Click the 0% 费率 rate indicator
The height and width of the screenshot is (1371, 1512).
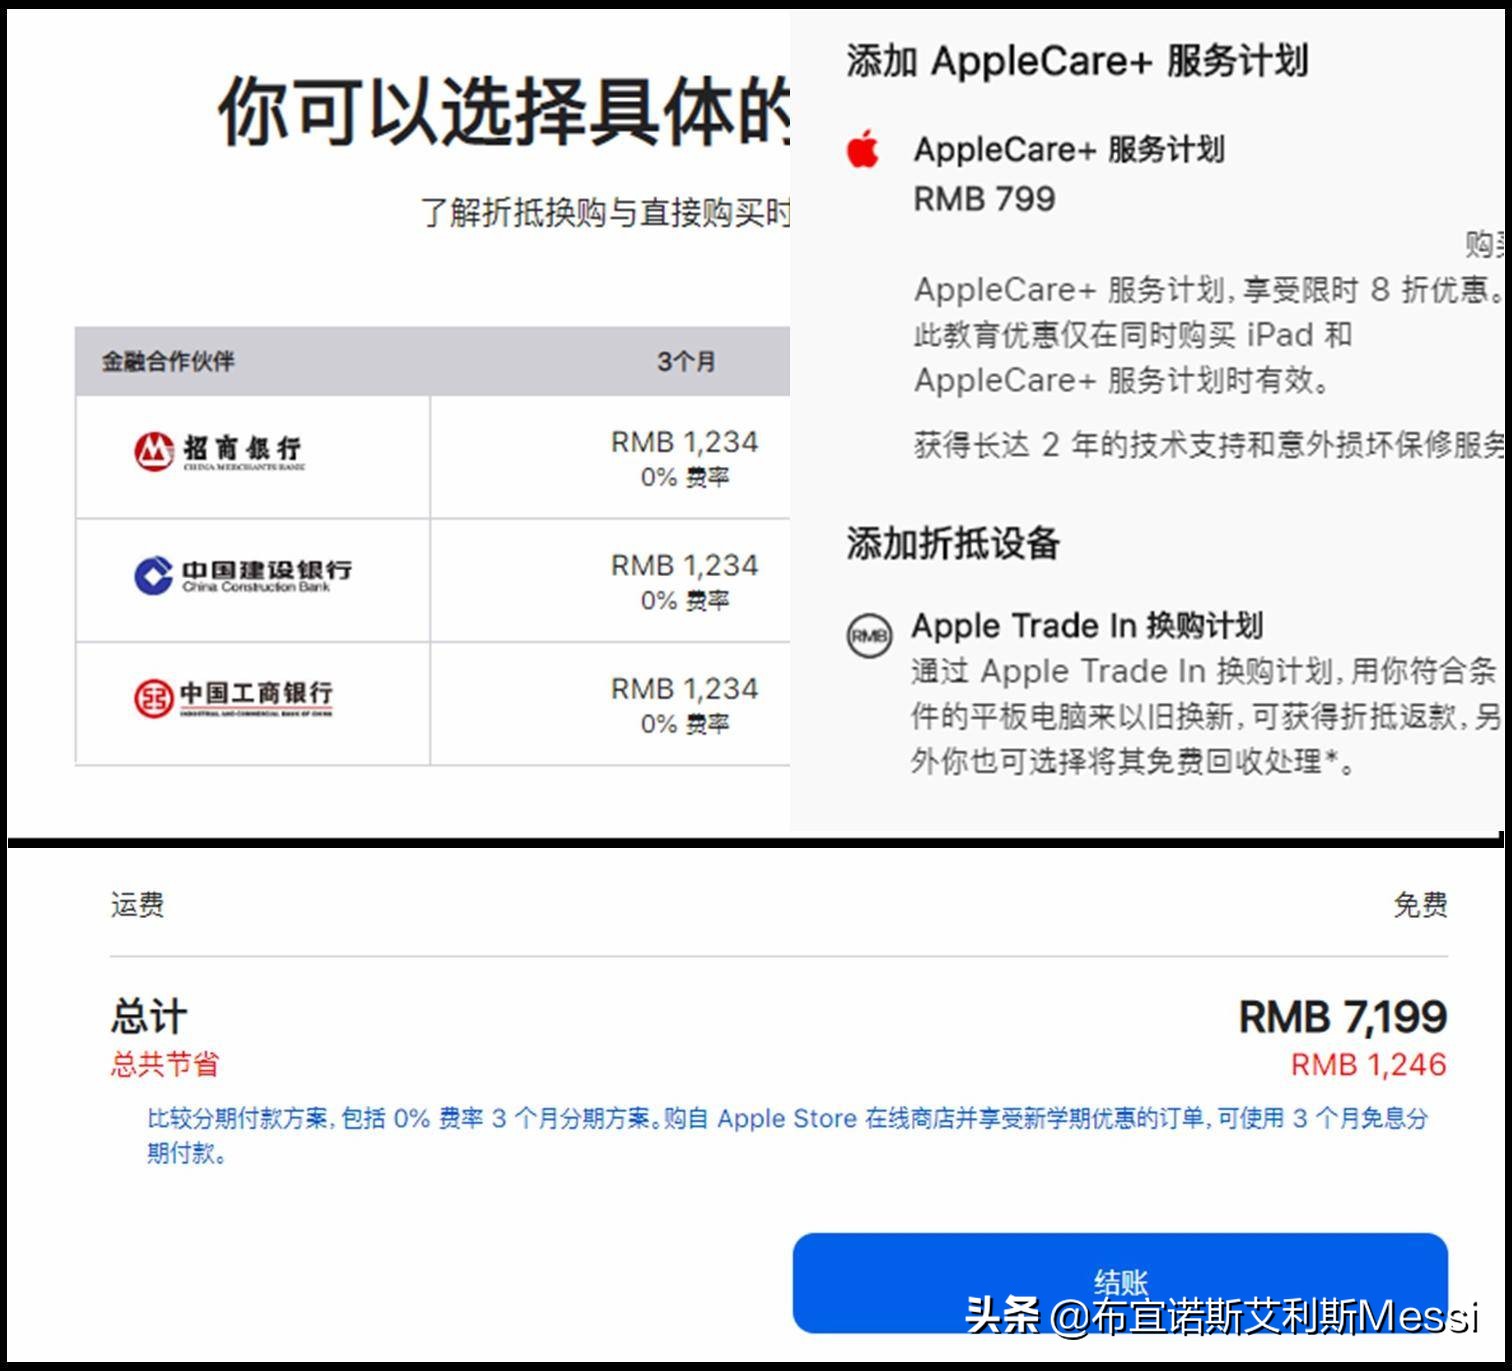click(687, 477)
